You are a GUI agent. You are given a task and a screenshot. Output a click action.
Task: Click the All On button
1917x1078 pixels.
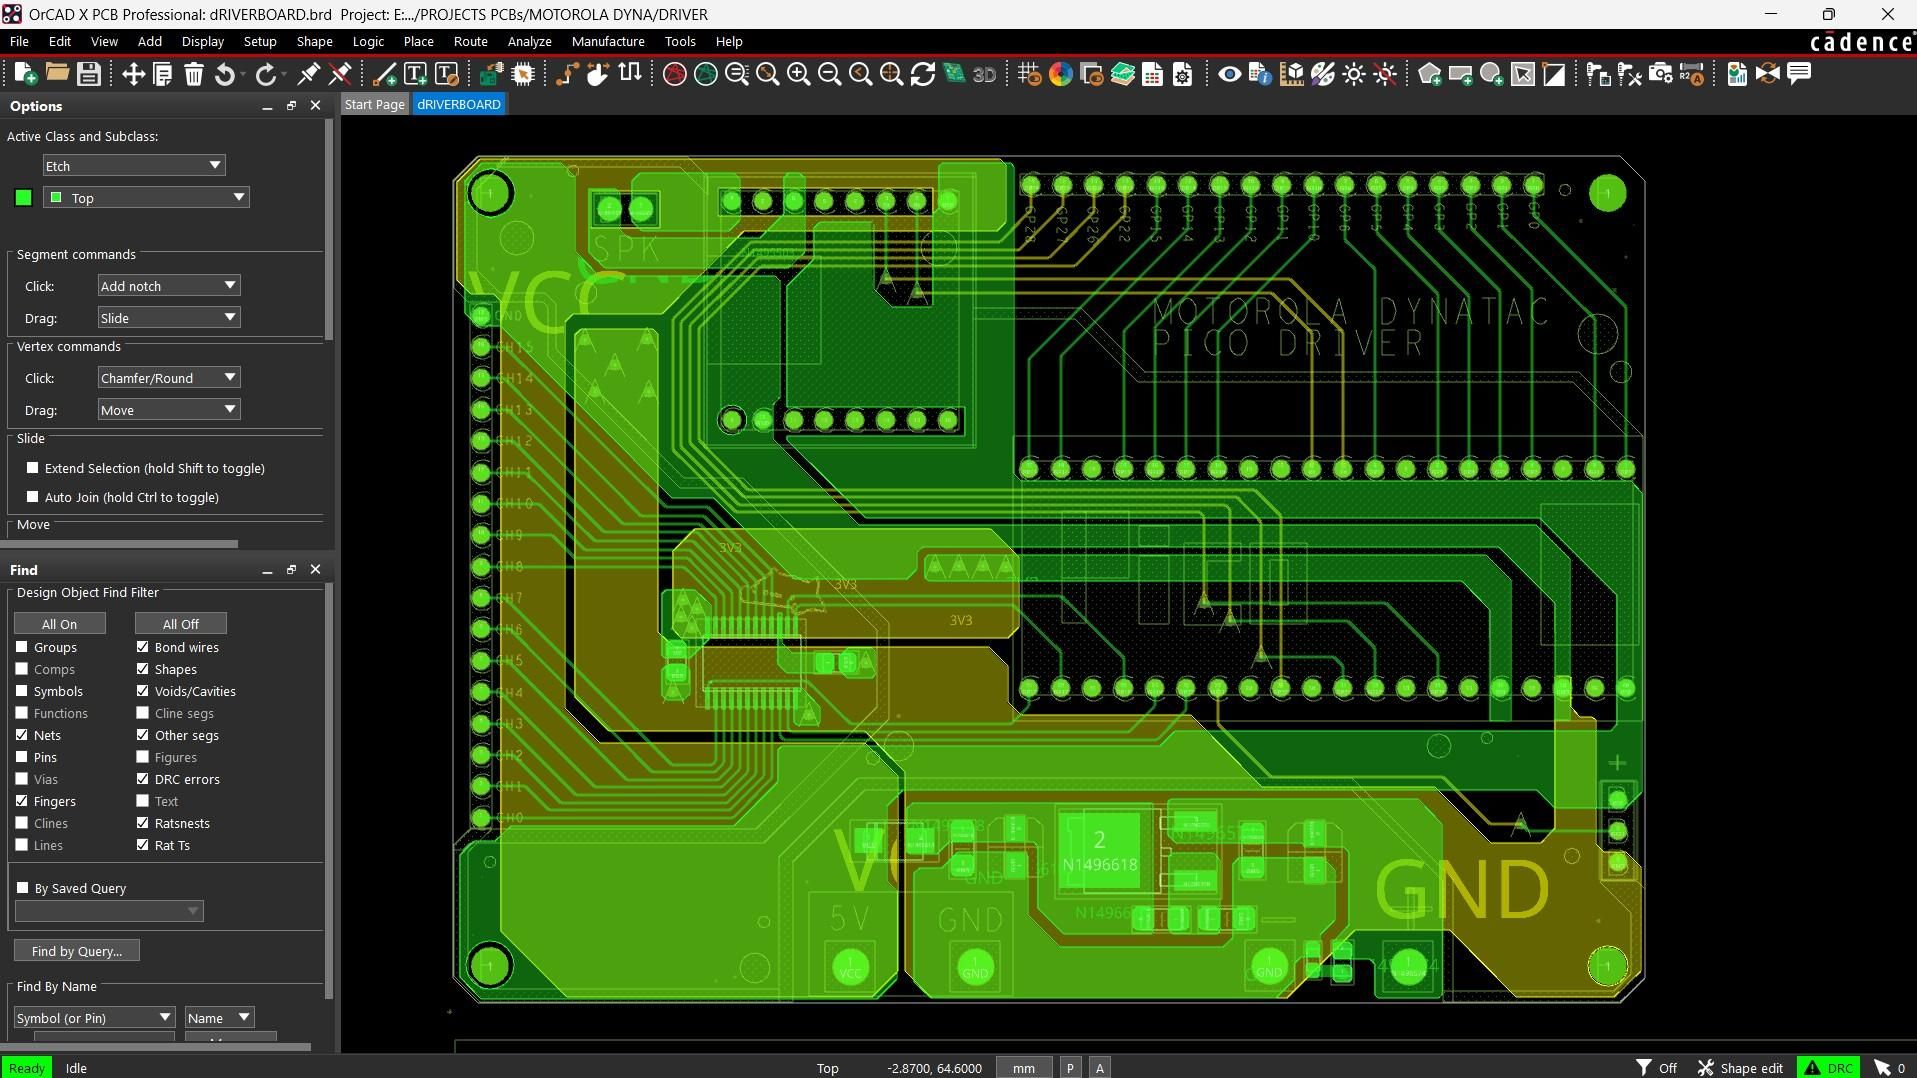59,624
